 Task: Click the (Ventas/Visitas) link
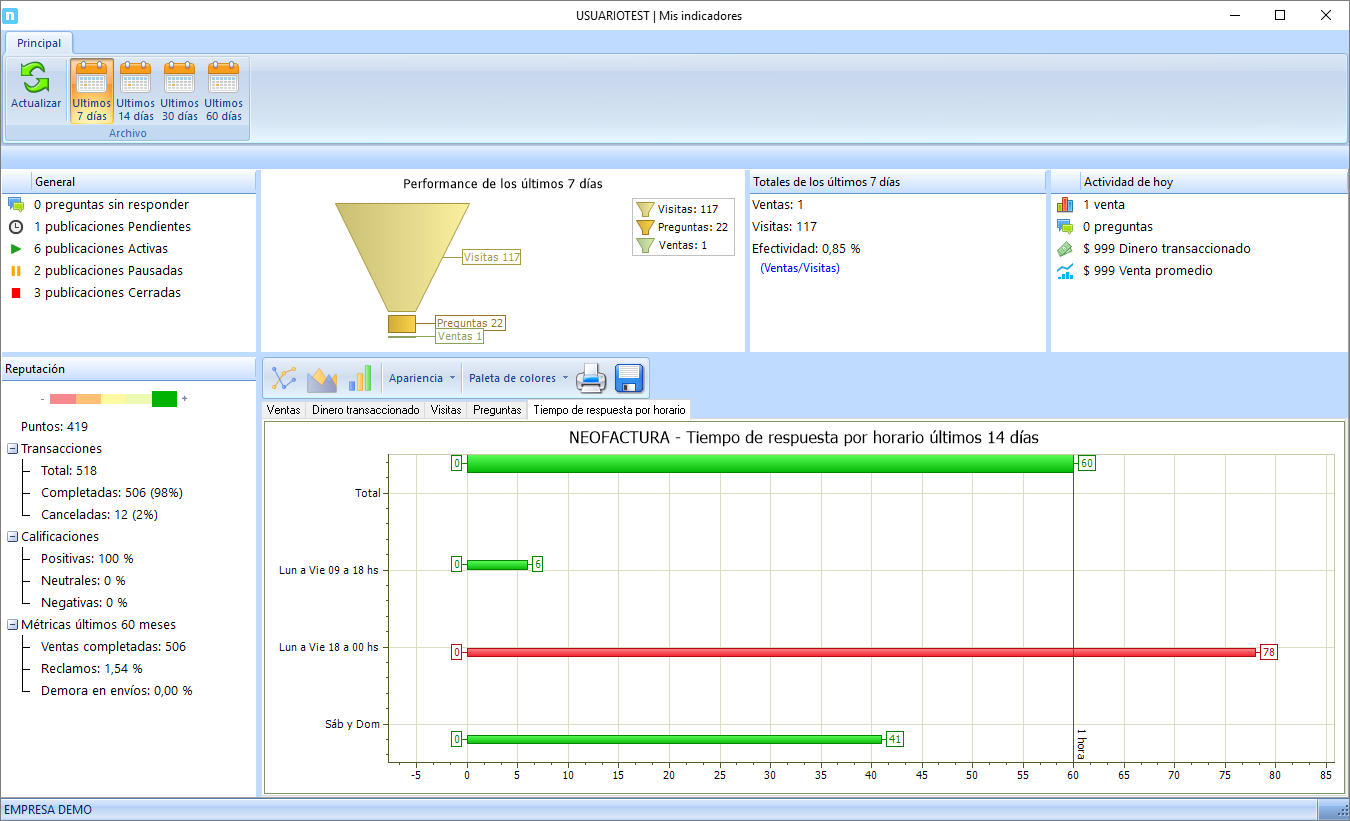[799, 268]
